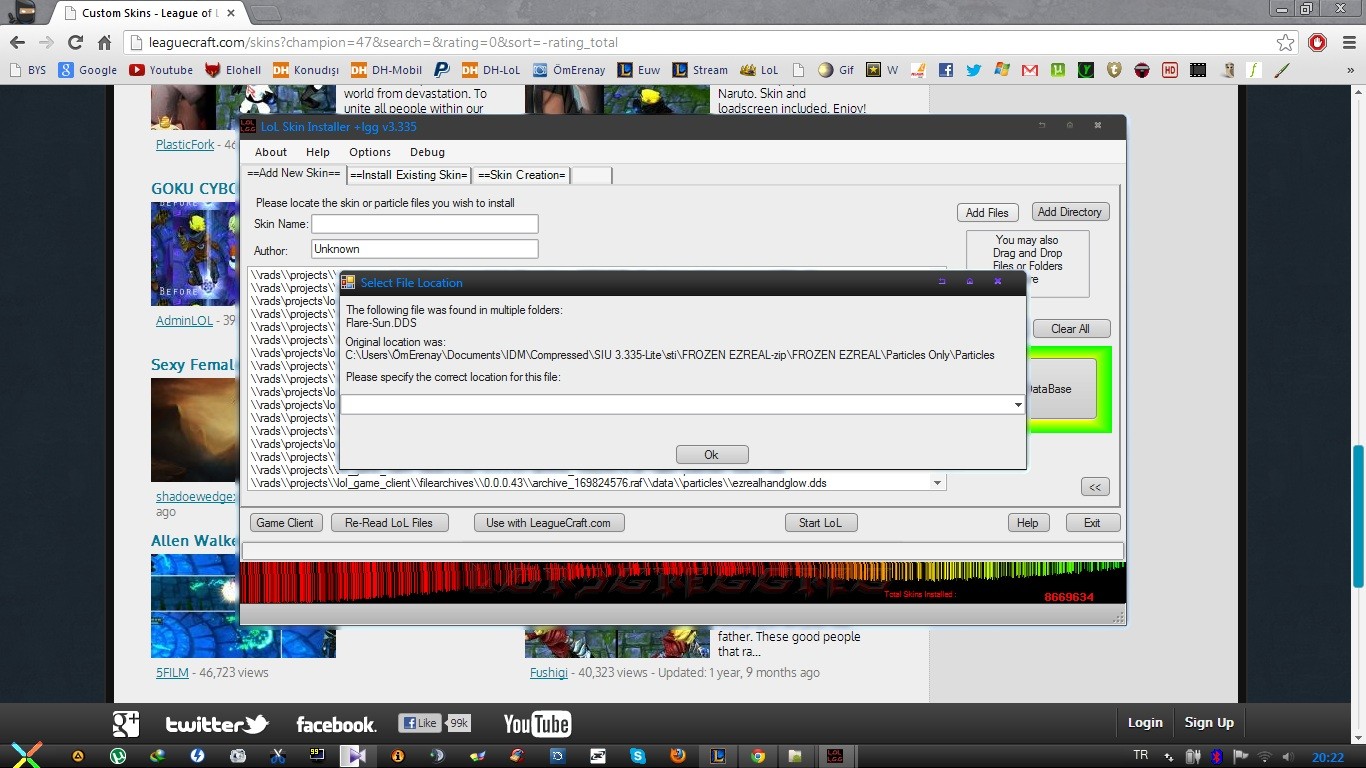The width and height of the screenshot is (1366, 768).
Task: Open the Elohell bookmark
Action: (x=233, y=70)
